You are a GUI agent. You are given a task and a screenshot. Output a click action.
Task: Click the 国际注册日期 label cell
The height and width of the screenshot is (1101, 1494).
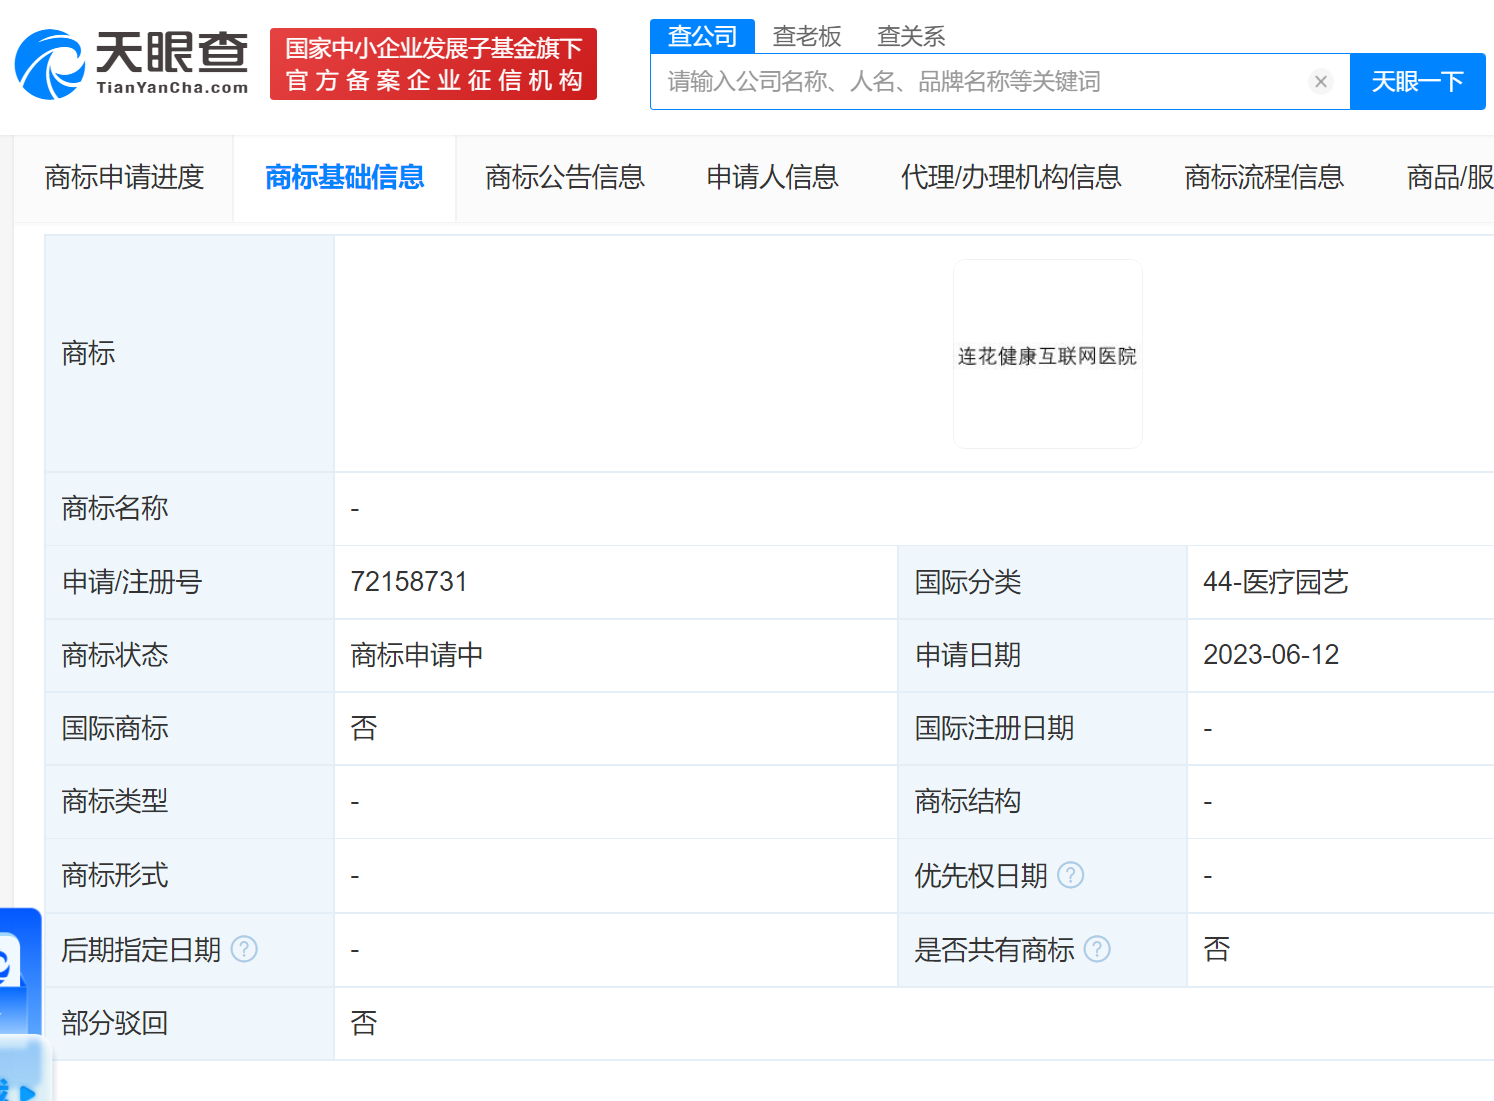pyautogui.click(x=1042, y=728)
